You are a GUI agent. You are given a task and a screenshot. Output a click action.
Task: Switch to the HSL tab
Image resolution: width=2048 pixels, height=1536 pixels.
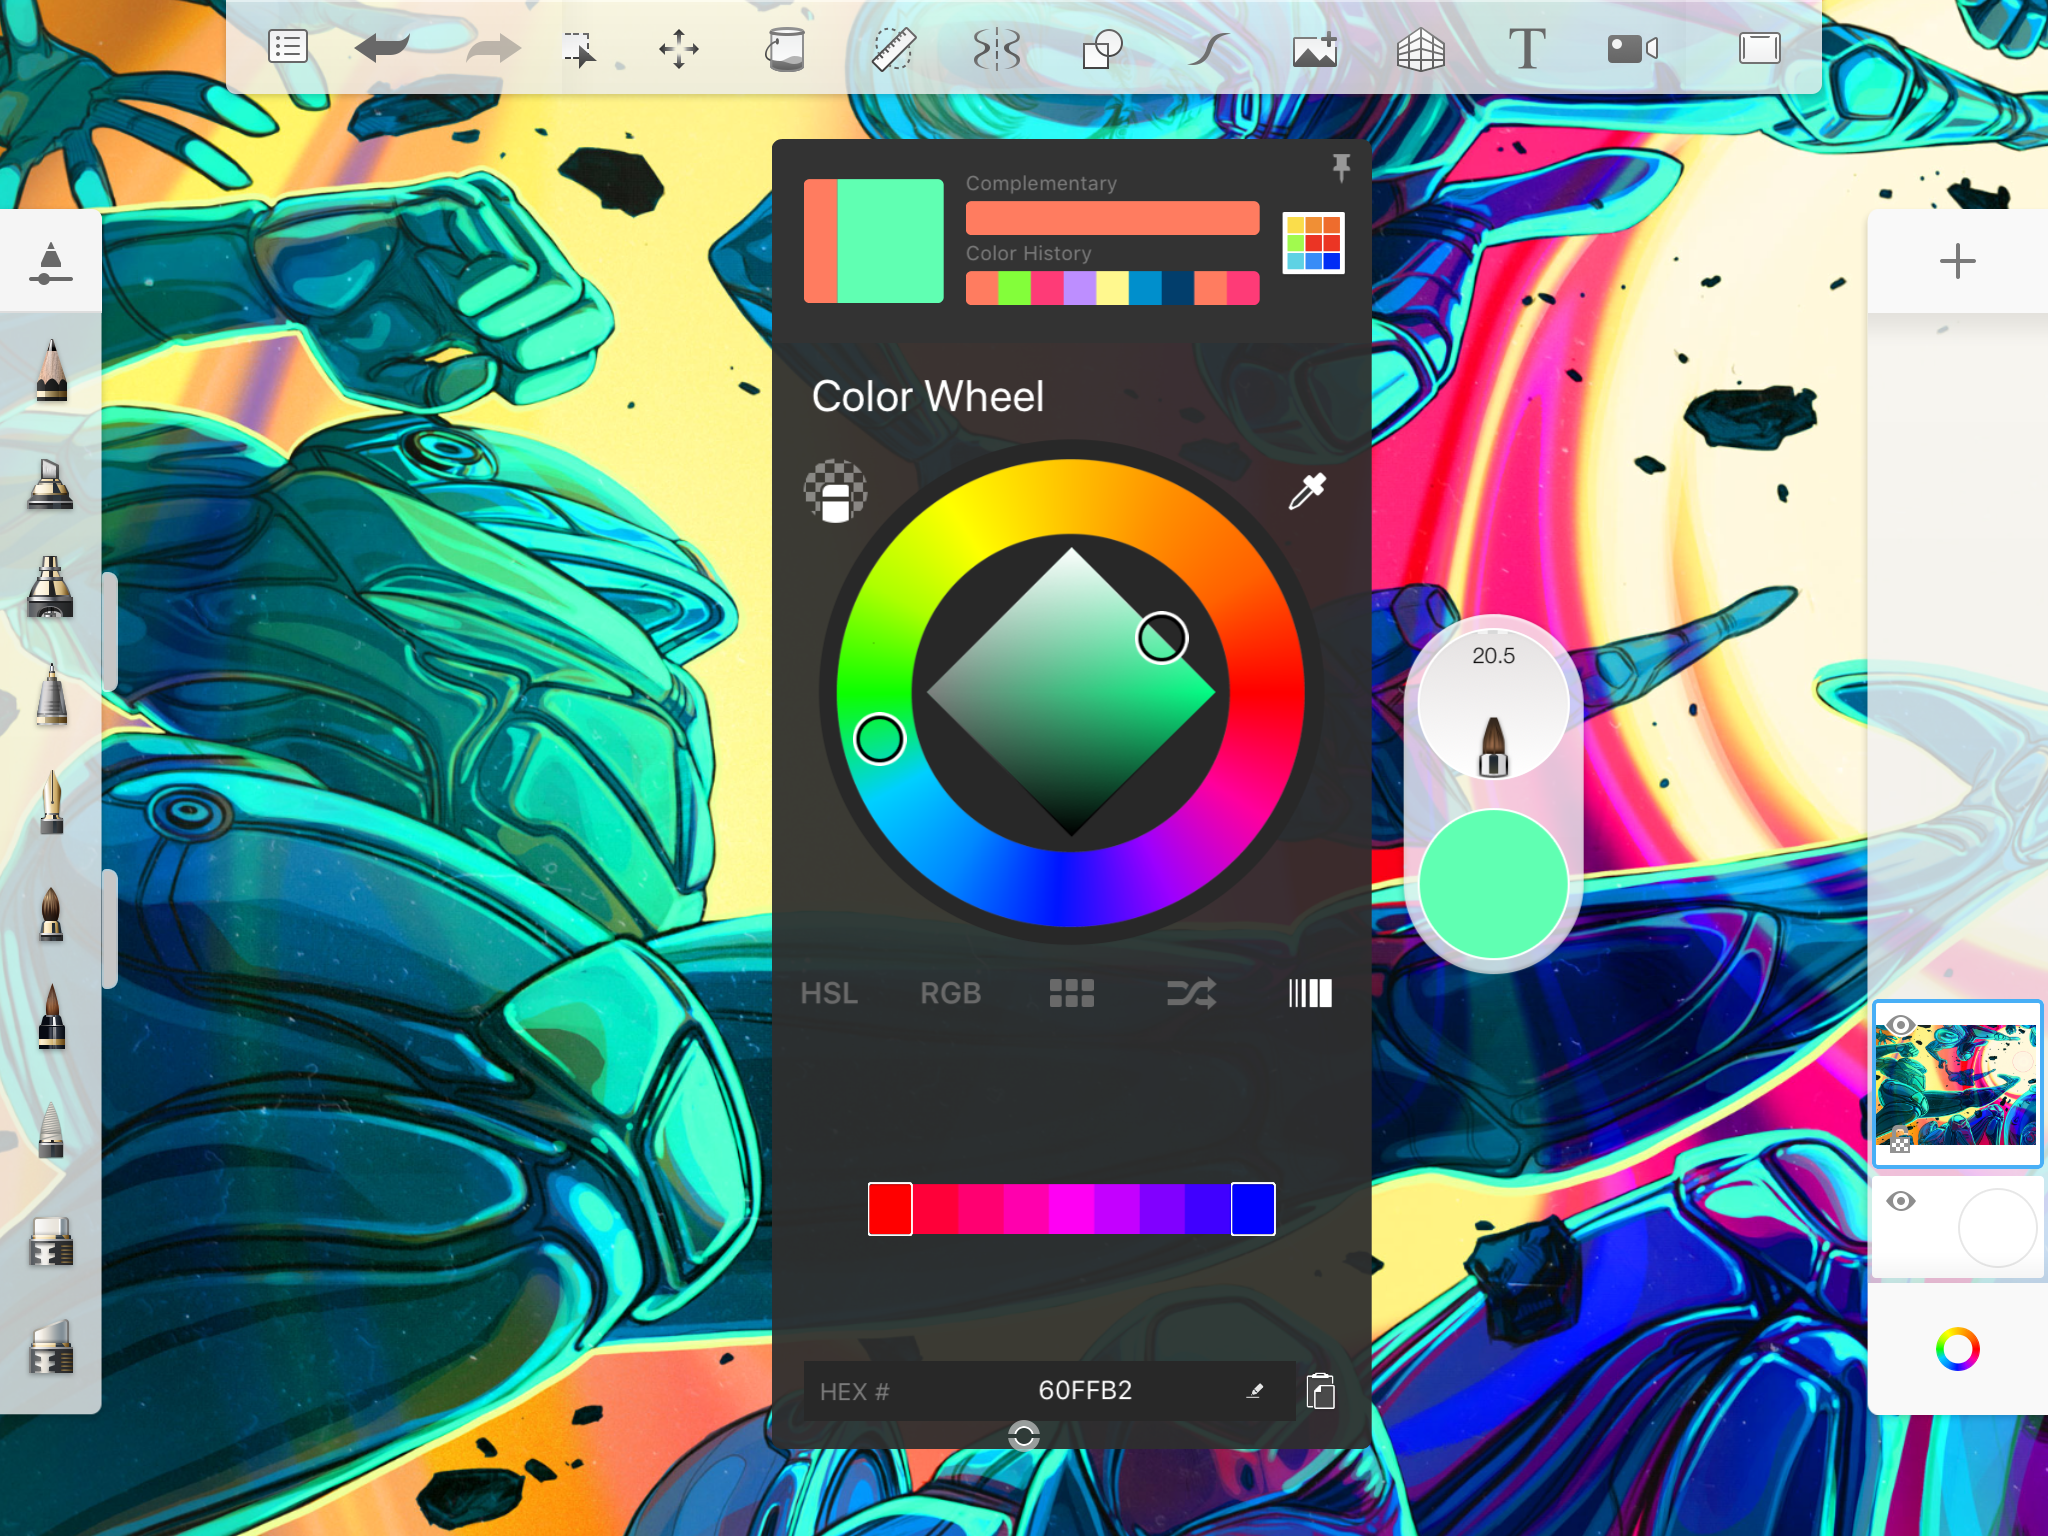pos(829,993)
